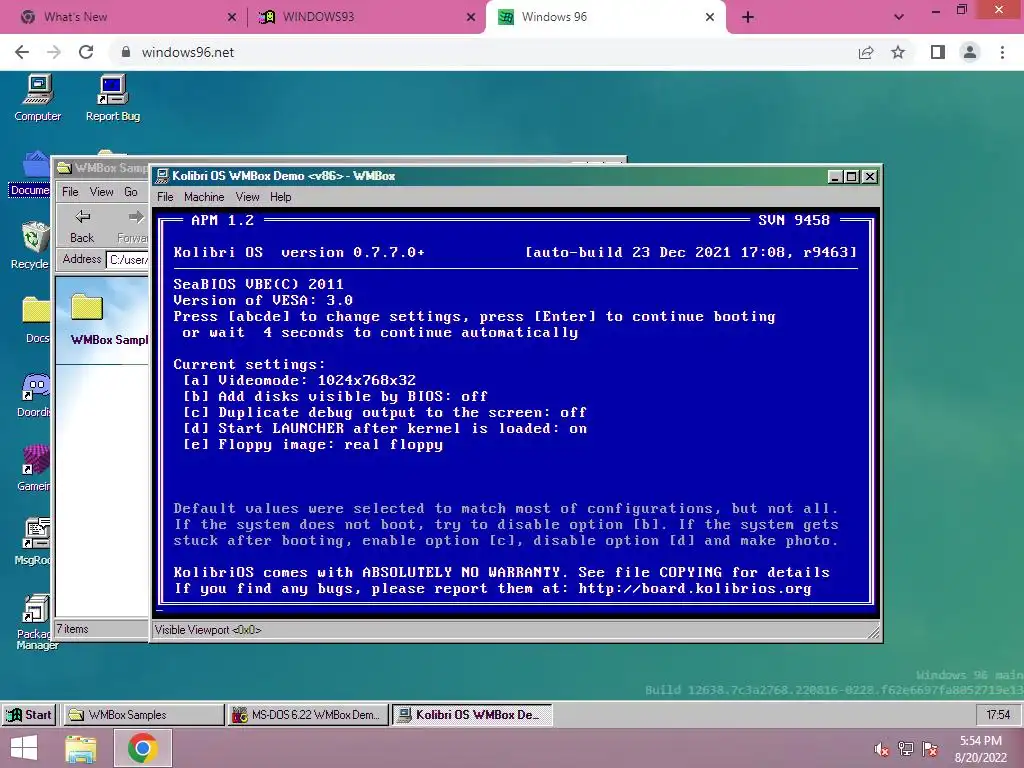Open the Chrome profile avatar

(970, 52)
